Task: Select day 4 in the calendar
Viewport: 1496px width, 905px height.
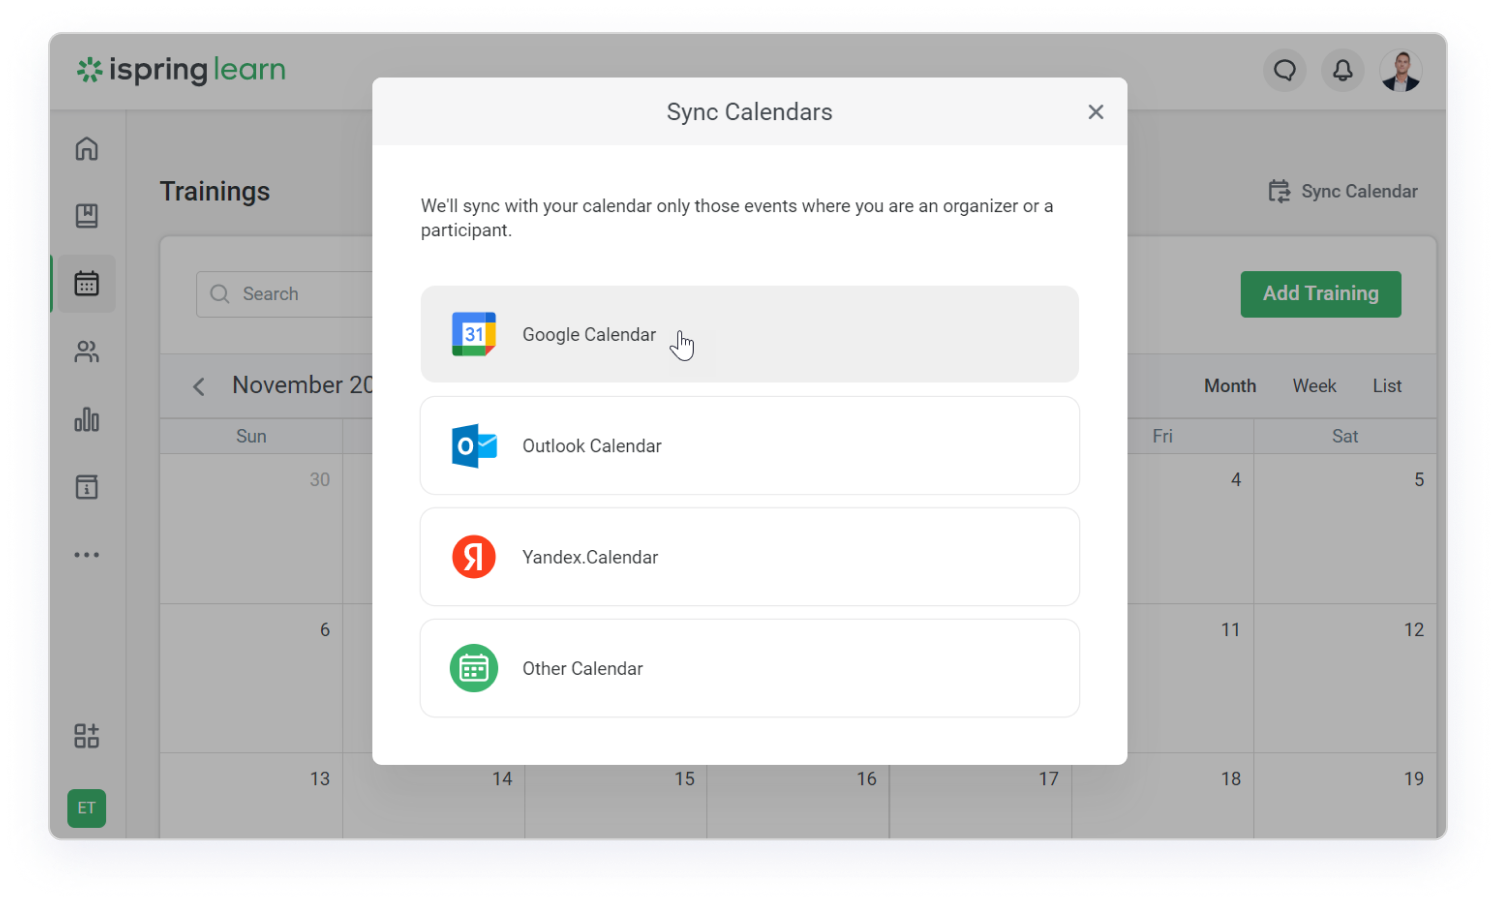Action: pyautogui.click(x=1236, y=480)
